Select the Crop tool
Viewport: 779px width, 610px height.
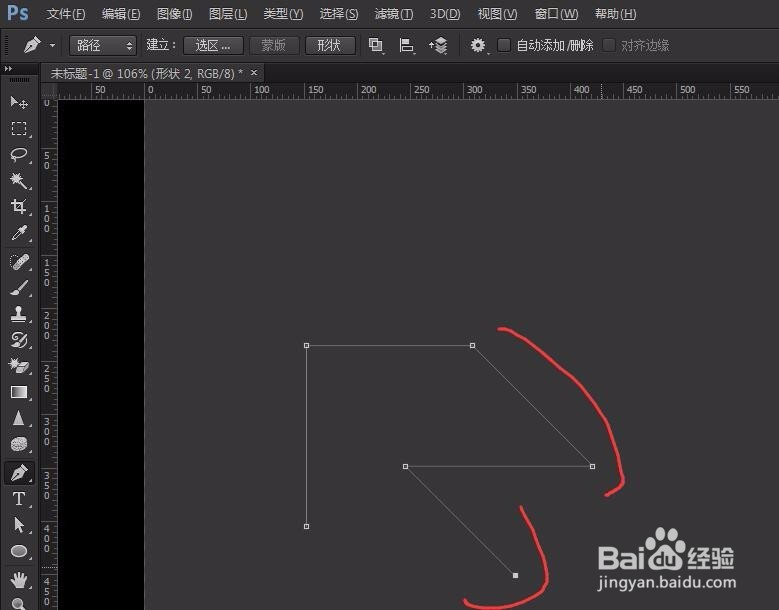pyautogui.click(x=19, y=206)
